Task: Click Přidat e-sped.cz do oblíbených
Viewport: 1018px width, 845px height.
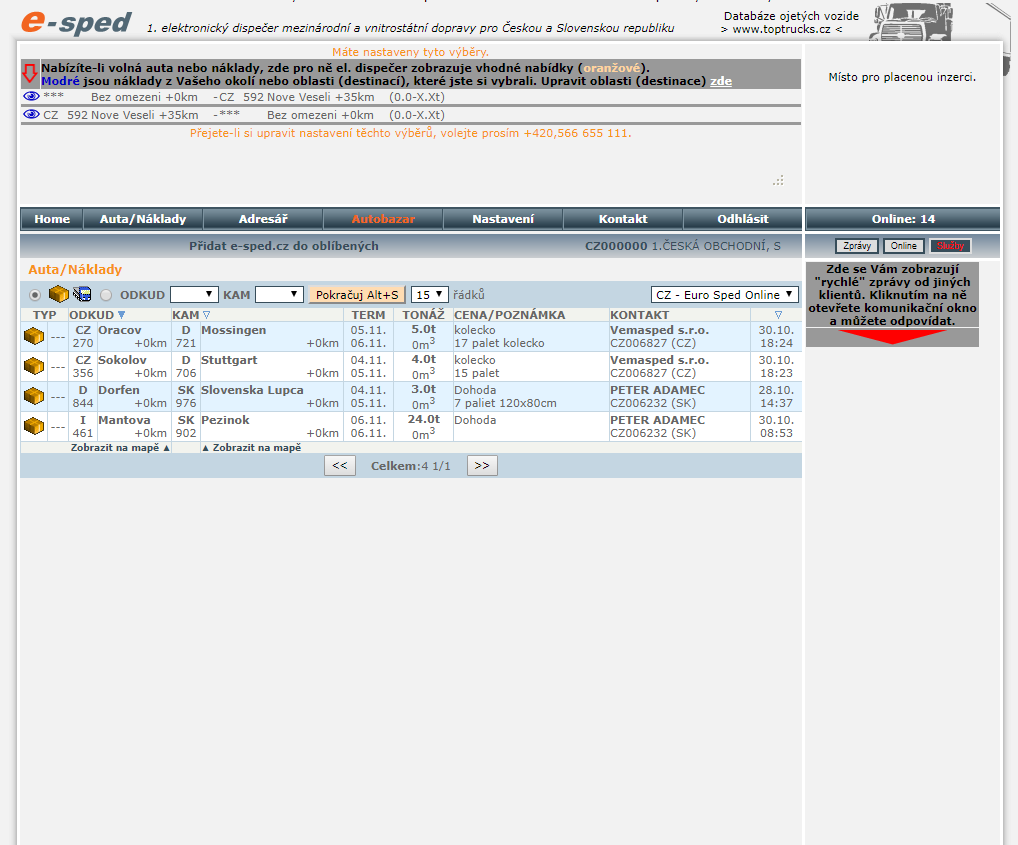Action: 284,246
